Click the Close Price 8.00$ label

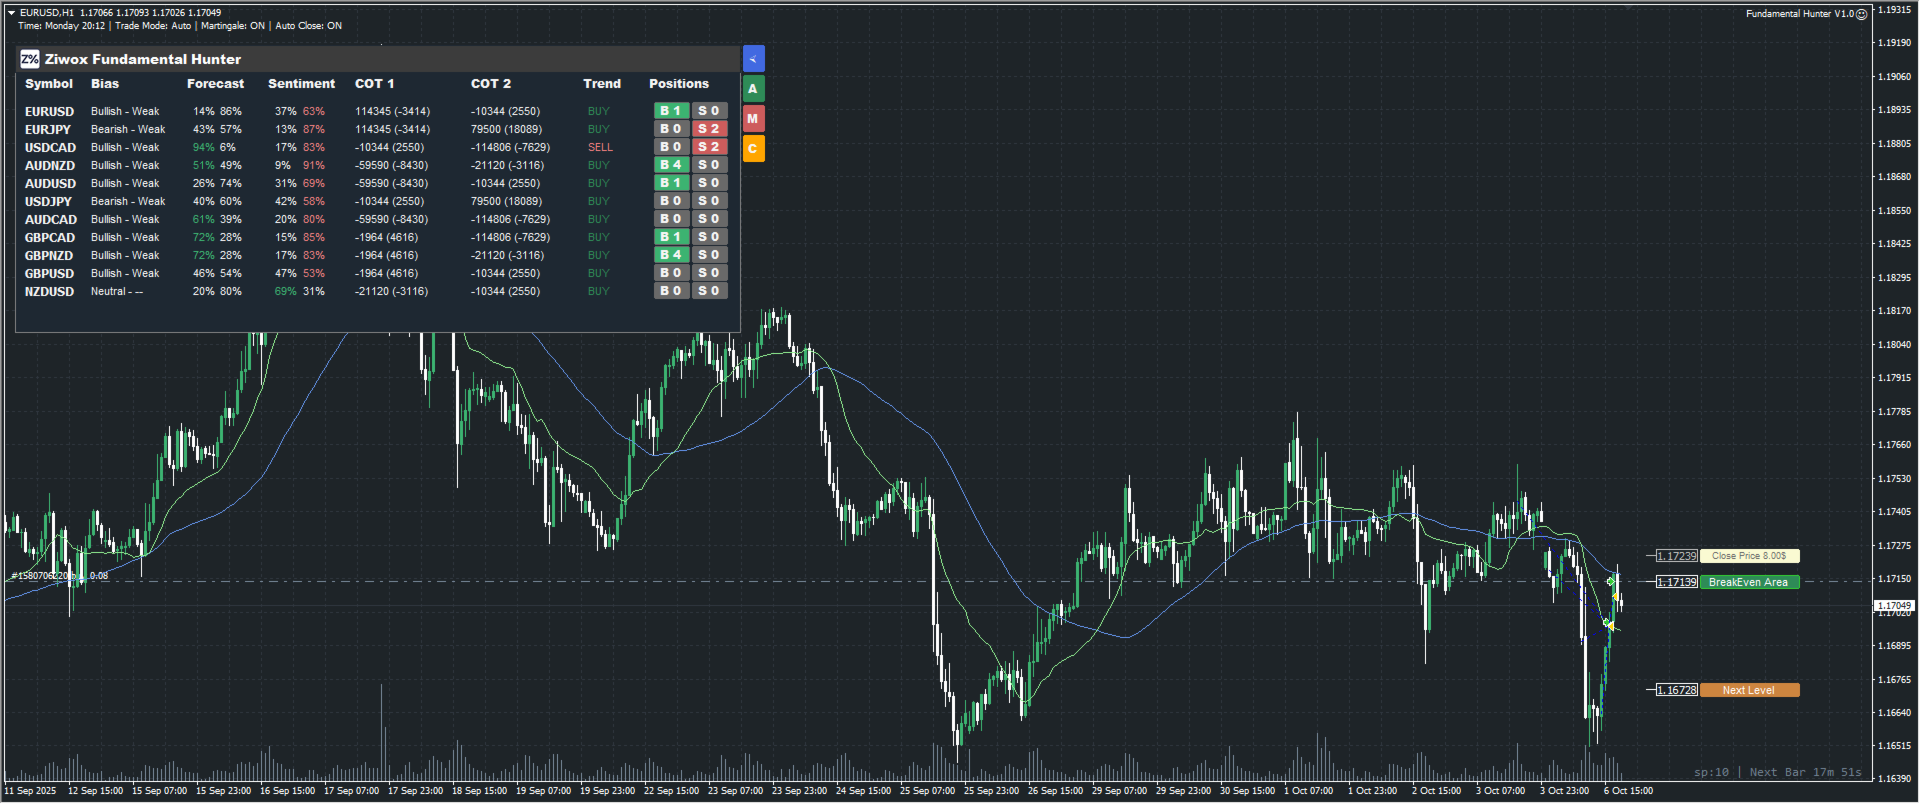coord(1748,556)
